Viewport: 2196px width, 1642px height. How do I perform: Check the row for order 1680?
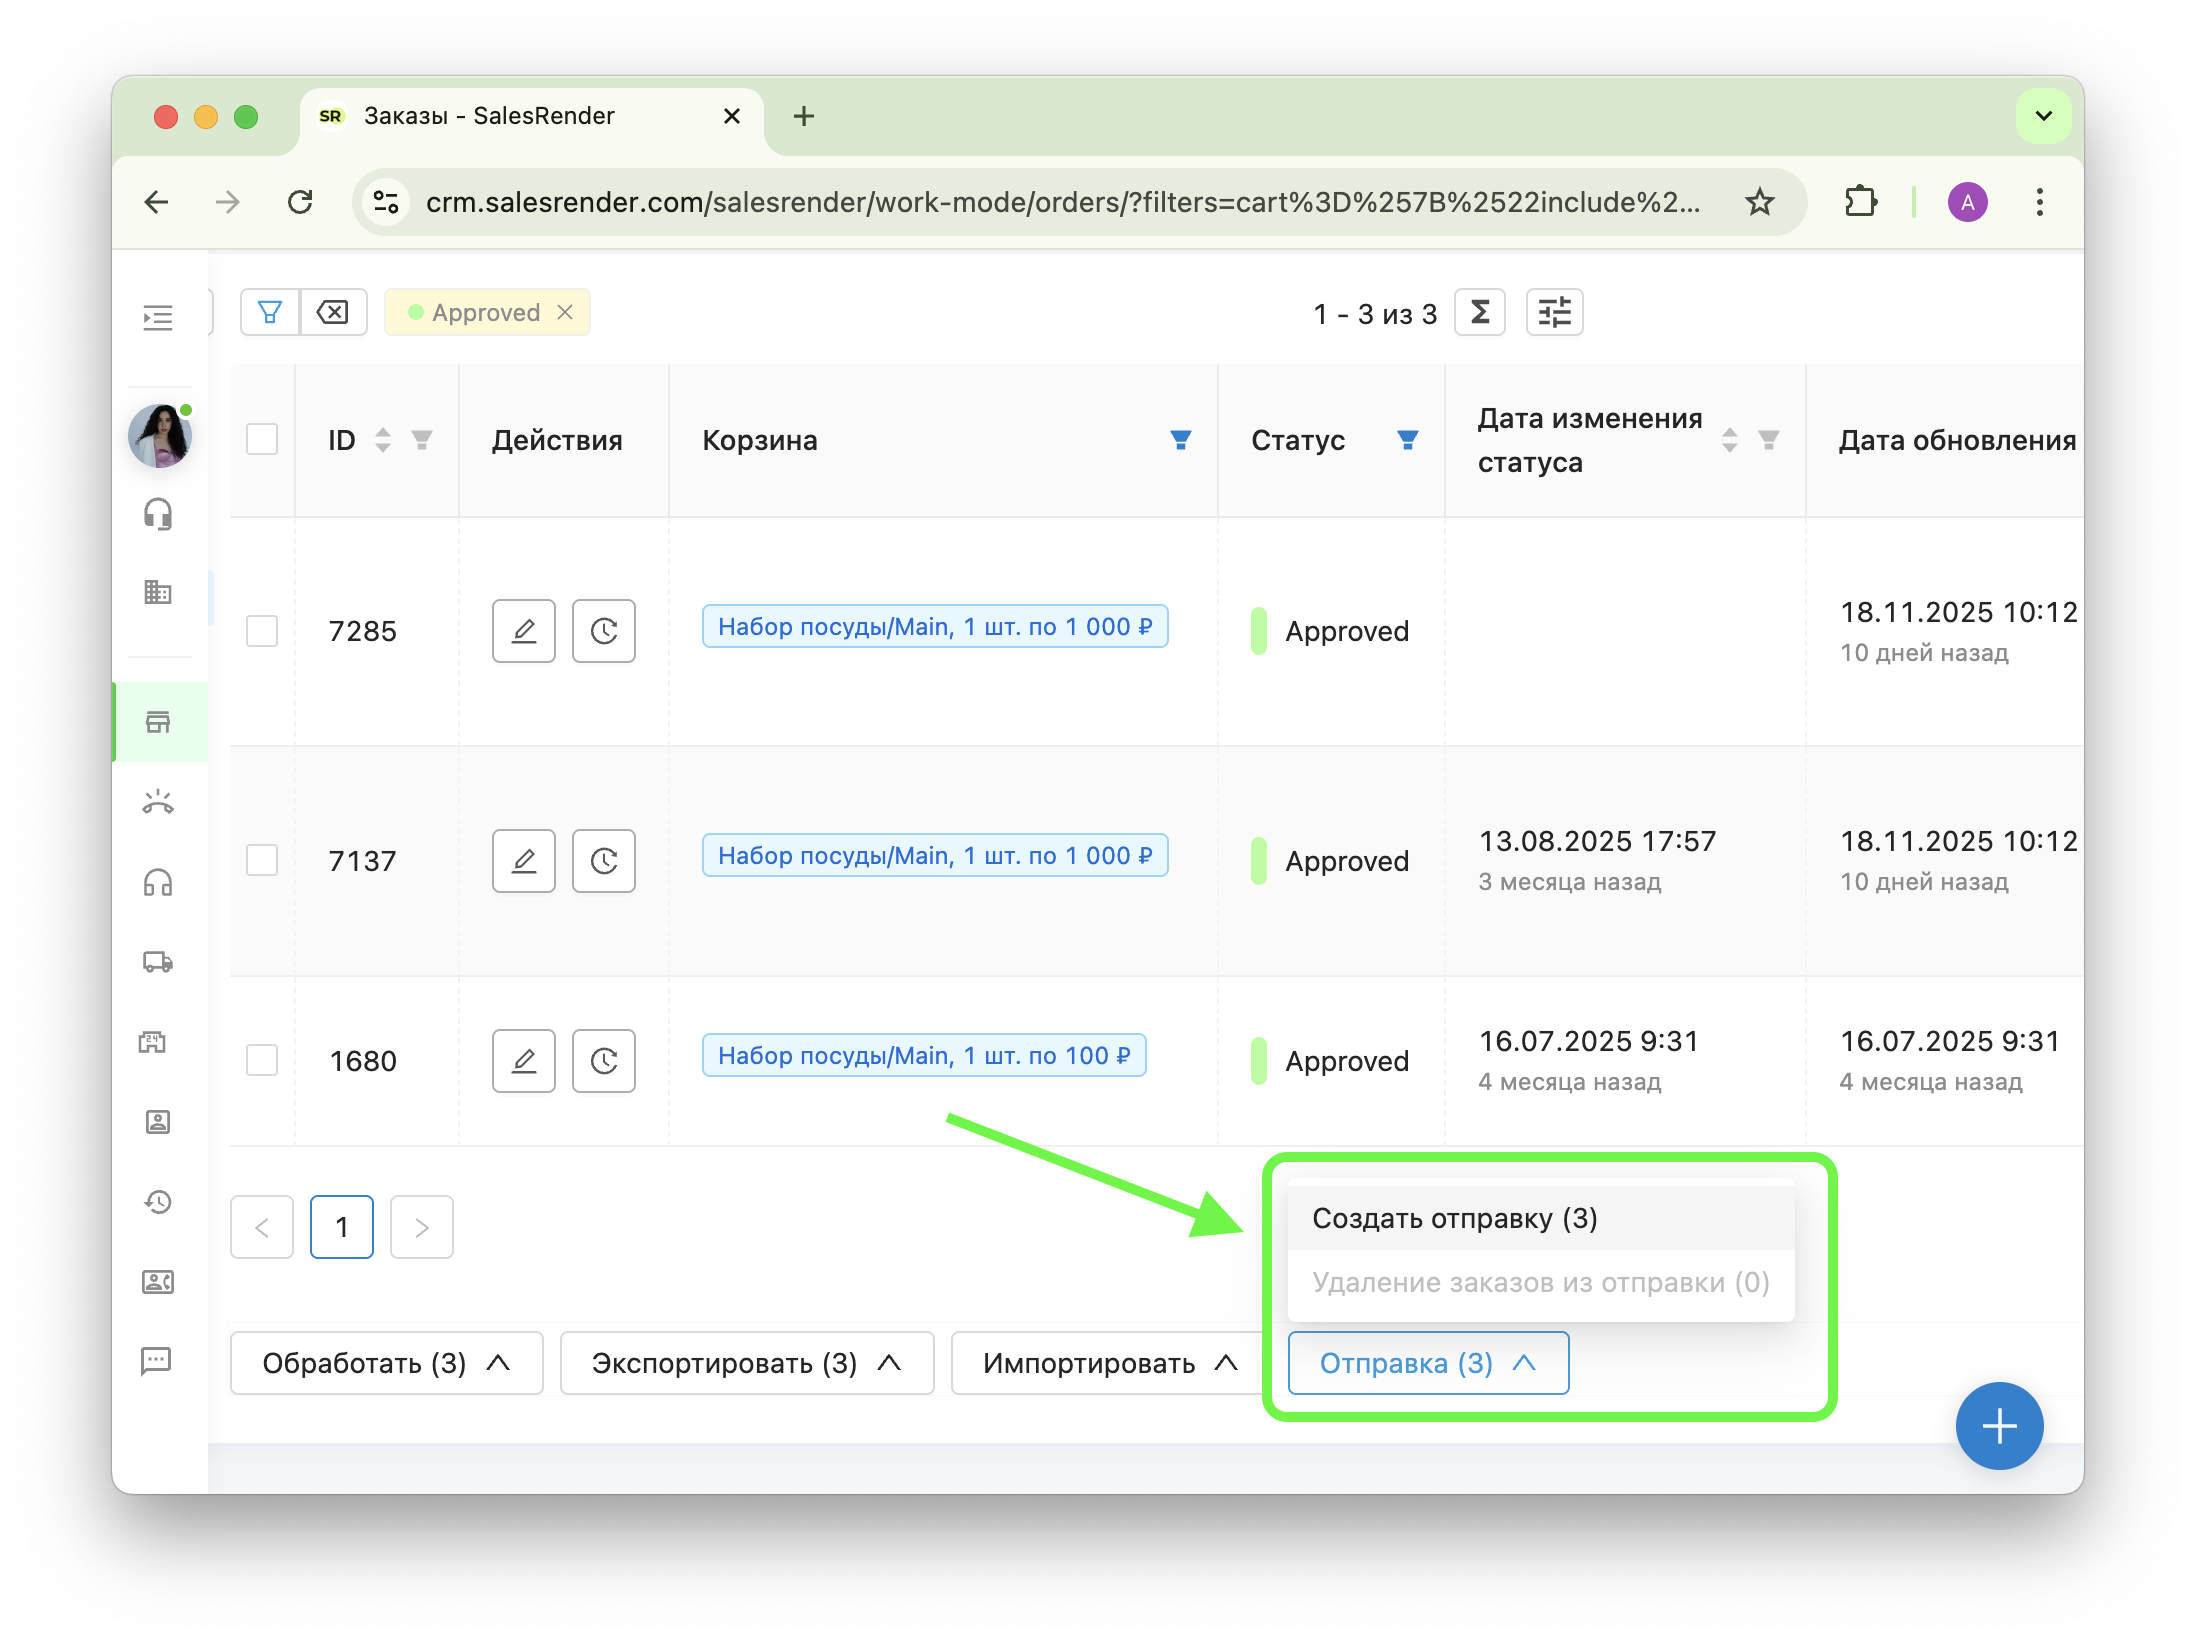(262, 1060)
